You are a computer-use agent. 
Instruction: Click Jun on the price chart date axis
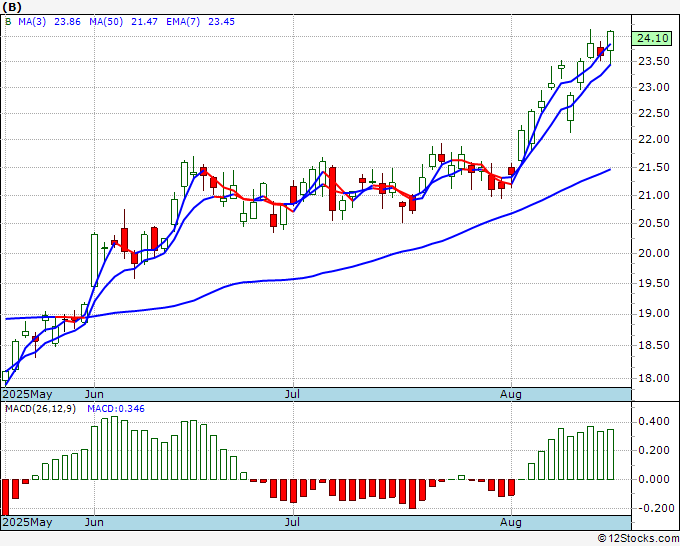coord(94,394)
